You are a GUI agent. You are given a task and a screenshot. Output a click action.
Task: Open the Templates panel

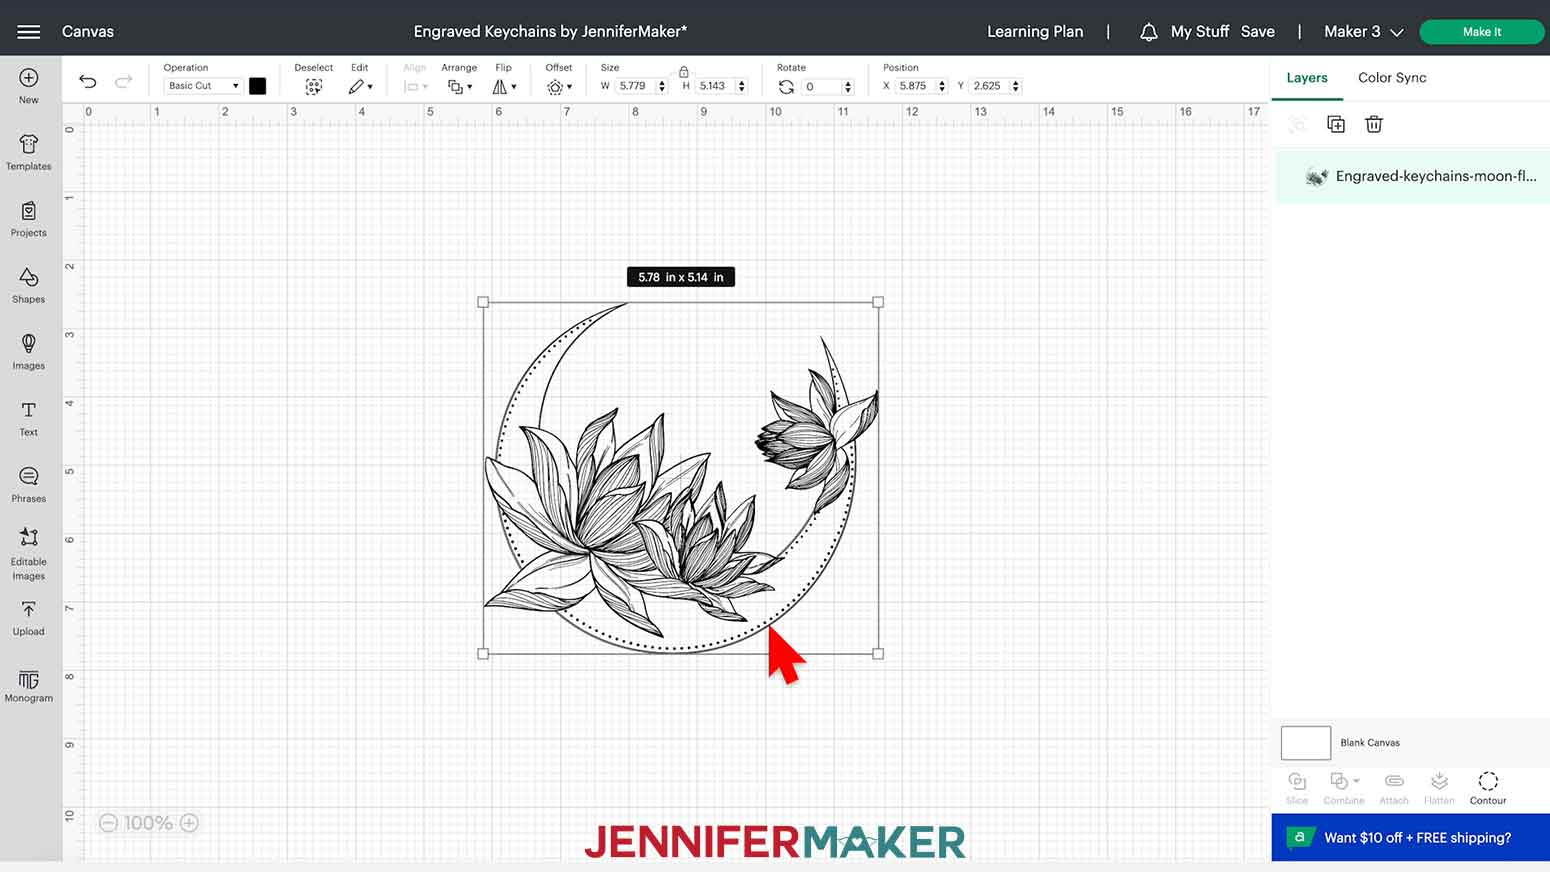29,152
